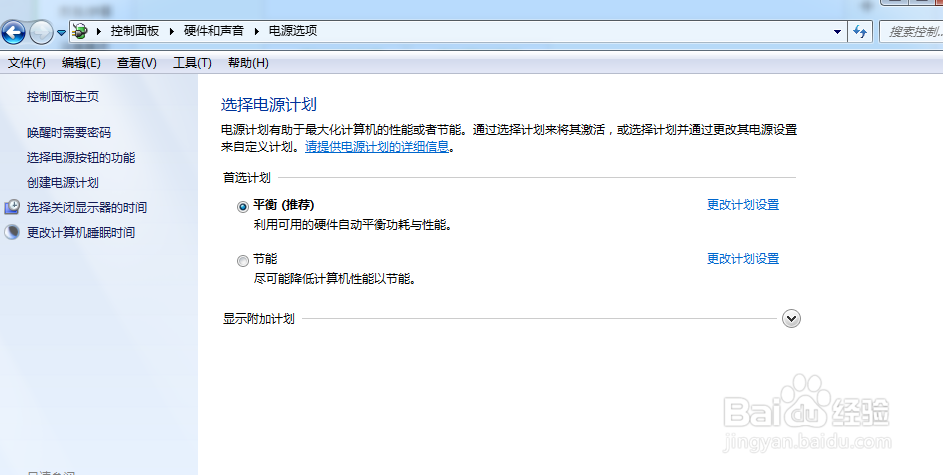Click 尽可能降低计算机性能以节能 description
943x475 pixels.
(335, 279)
